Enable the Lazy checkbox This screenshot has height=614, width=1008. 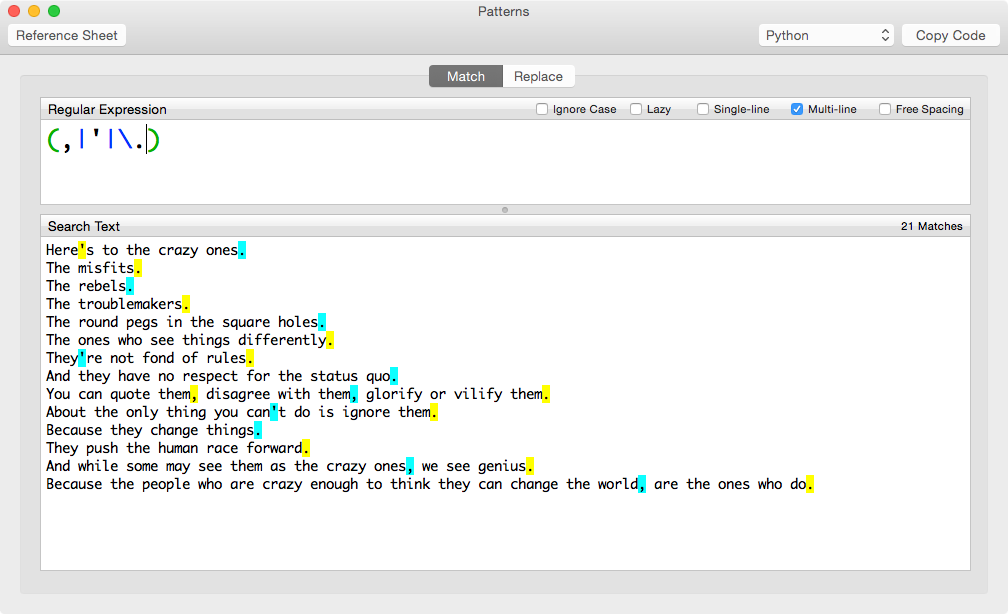pos(636,109)
